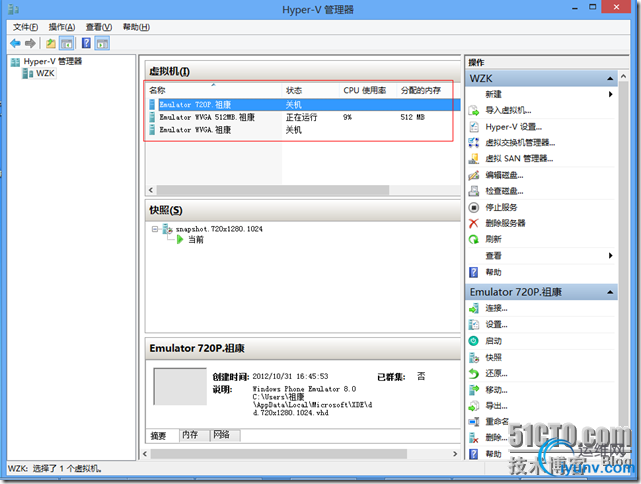Click the 帮助 link under Emulator 720P actions

tap(493, 454)
